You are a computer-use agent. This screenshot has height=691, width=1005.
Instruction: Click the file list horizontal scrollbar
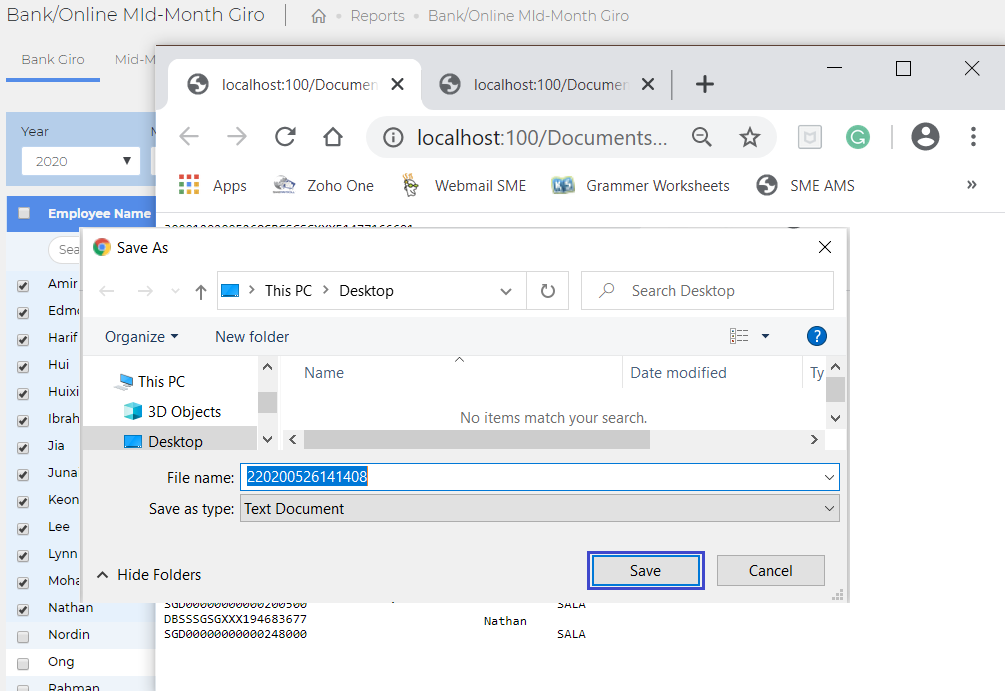click(477, 440)
